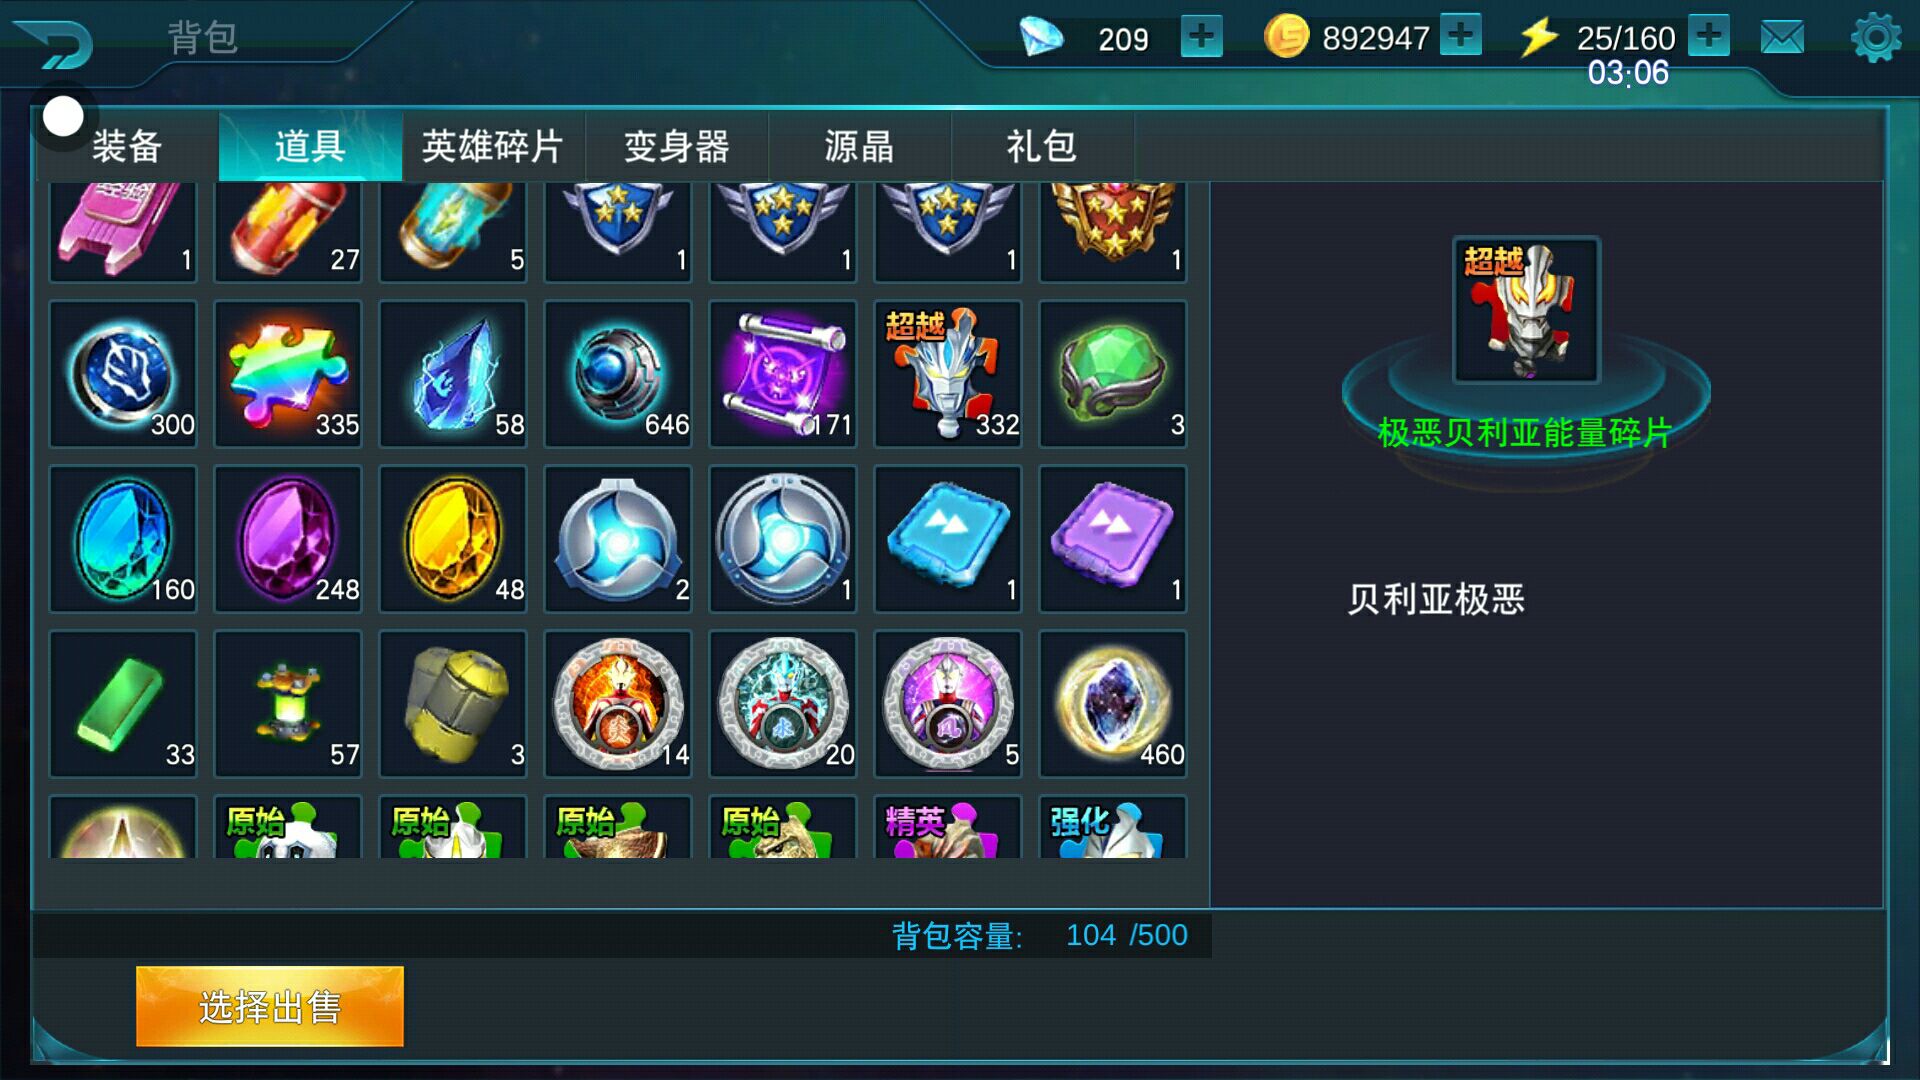Select the green emerald ring item

(1113, 374)
